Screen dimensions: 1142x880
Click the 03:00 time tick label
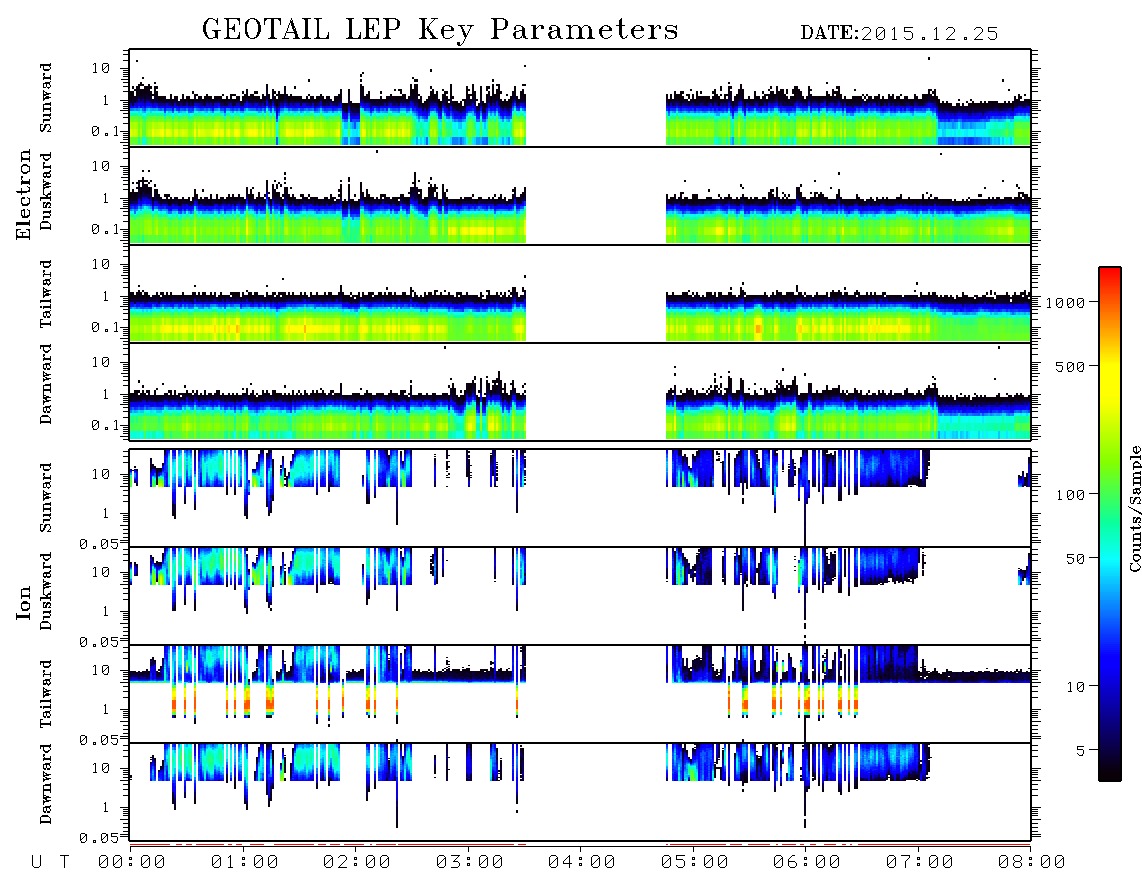point(470,863)
